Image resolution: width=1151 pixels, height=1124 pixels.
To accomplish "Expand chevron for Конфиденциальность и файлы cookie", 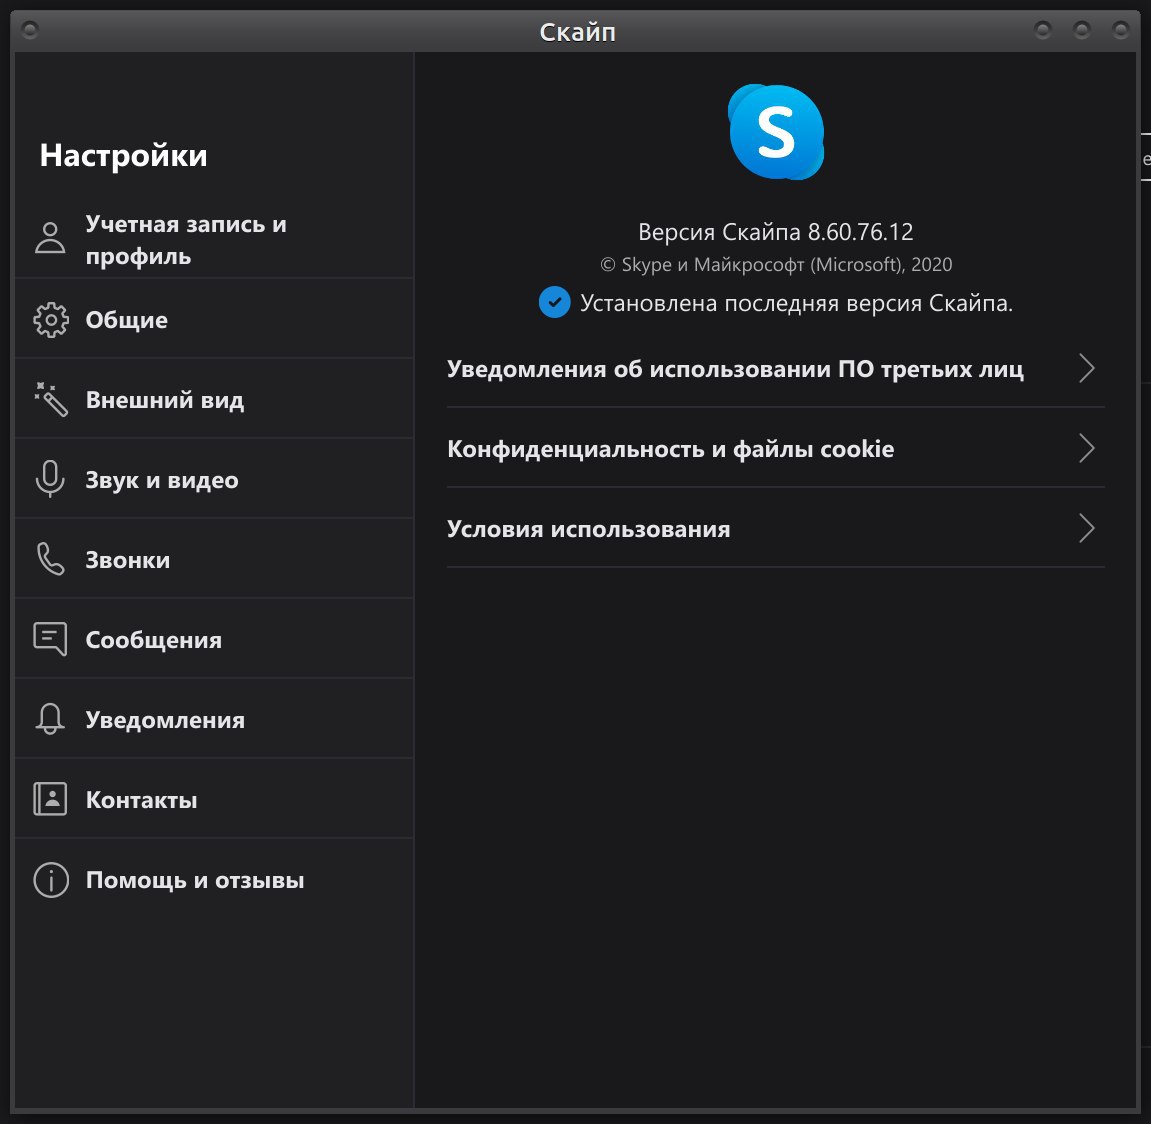I will click(1087, 448).
